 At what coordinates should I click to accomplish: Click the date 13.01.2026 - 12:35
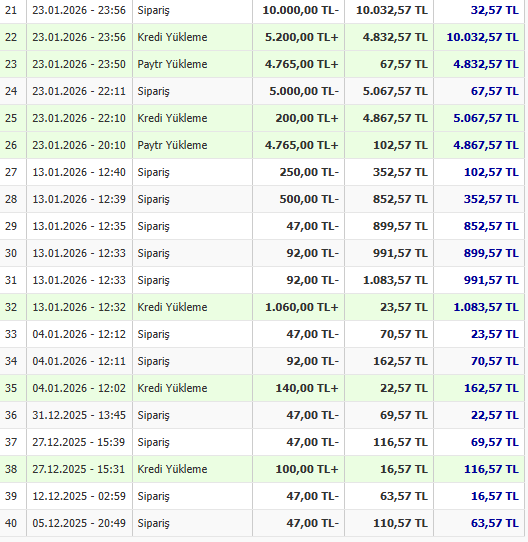click(79, 226)
